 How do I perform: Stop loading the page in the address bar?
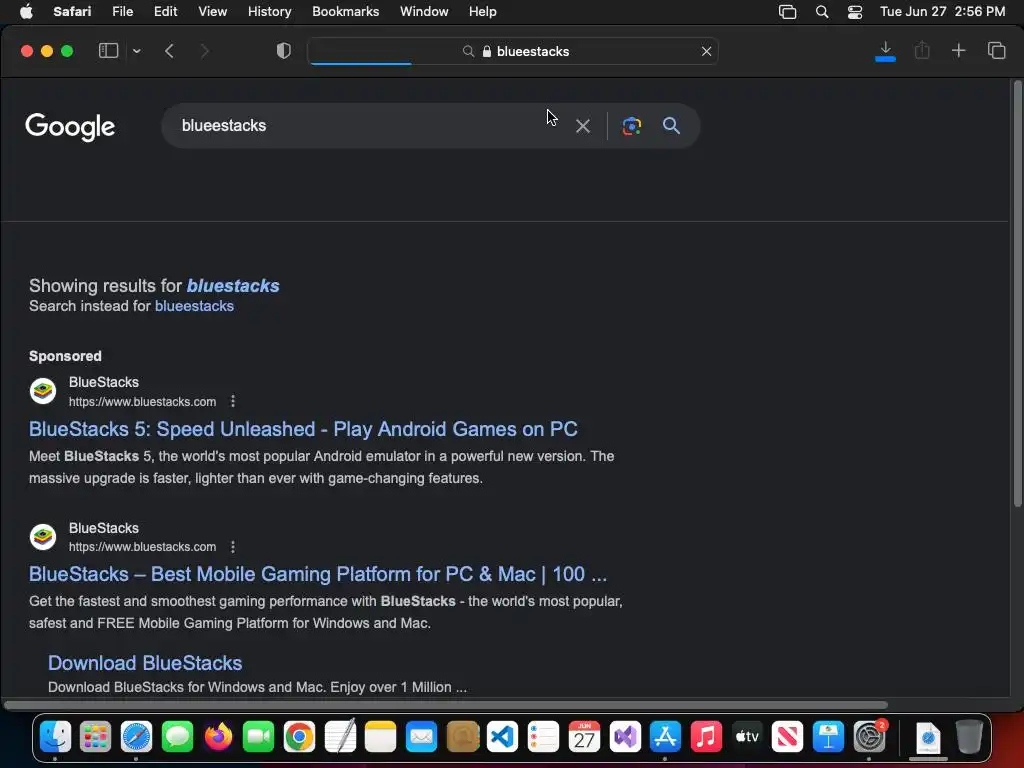(707, 51)
